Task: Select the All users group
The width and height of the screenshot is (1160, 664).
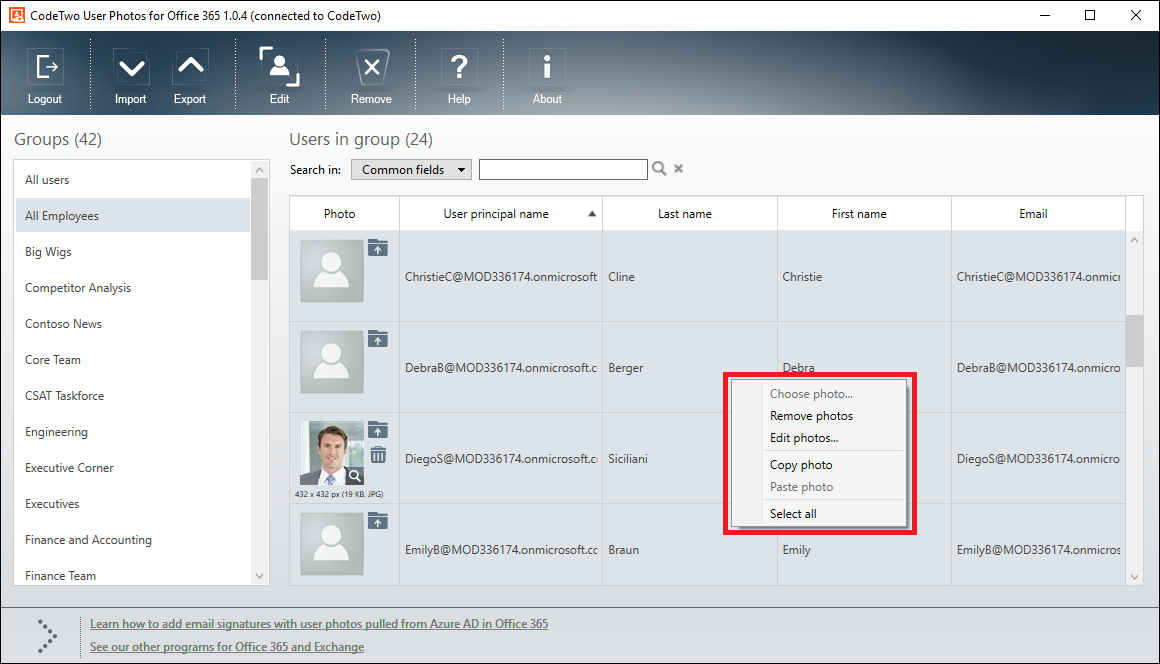Action: pyautogui.click(x=133, y=180)
